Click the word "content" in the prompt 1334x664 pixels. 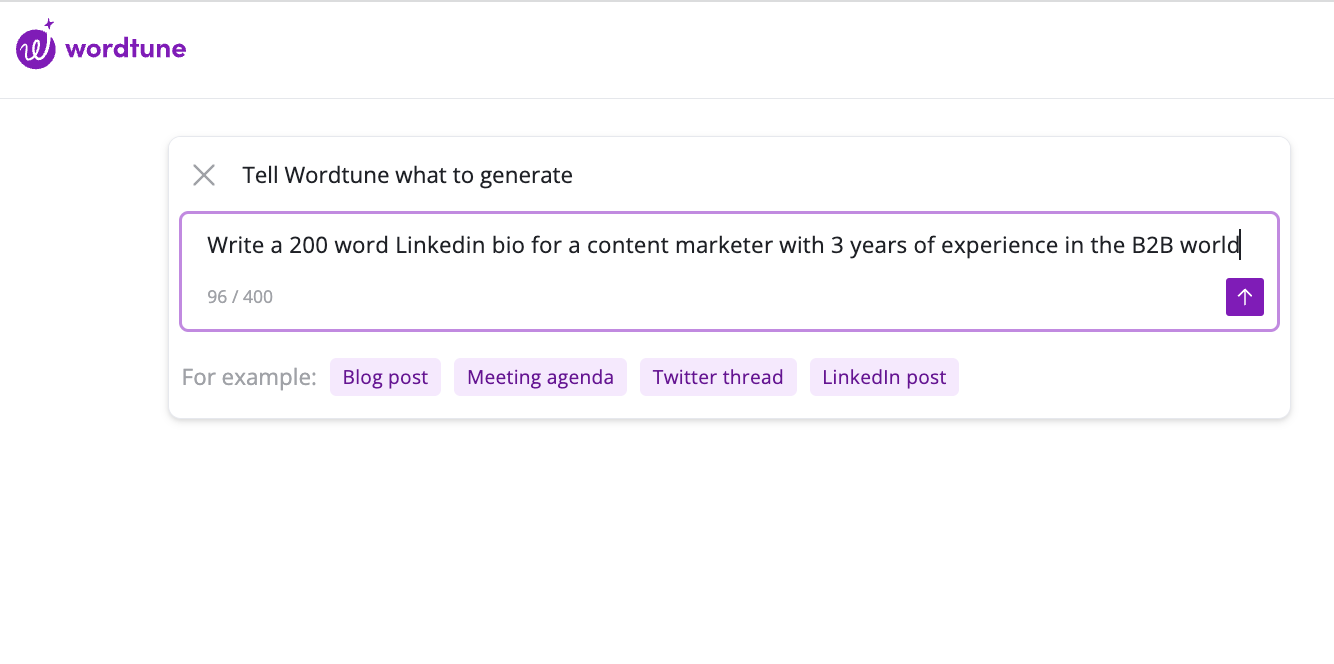pyautogui.click(x=624, y=245)
